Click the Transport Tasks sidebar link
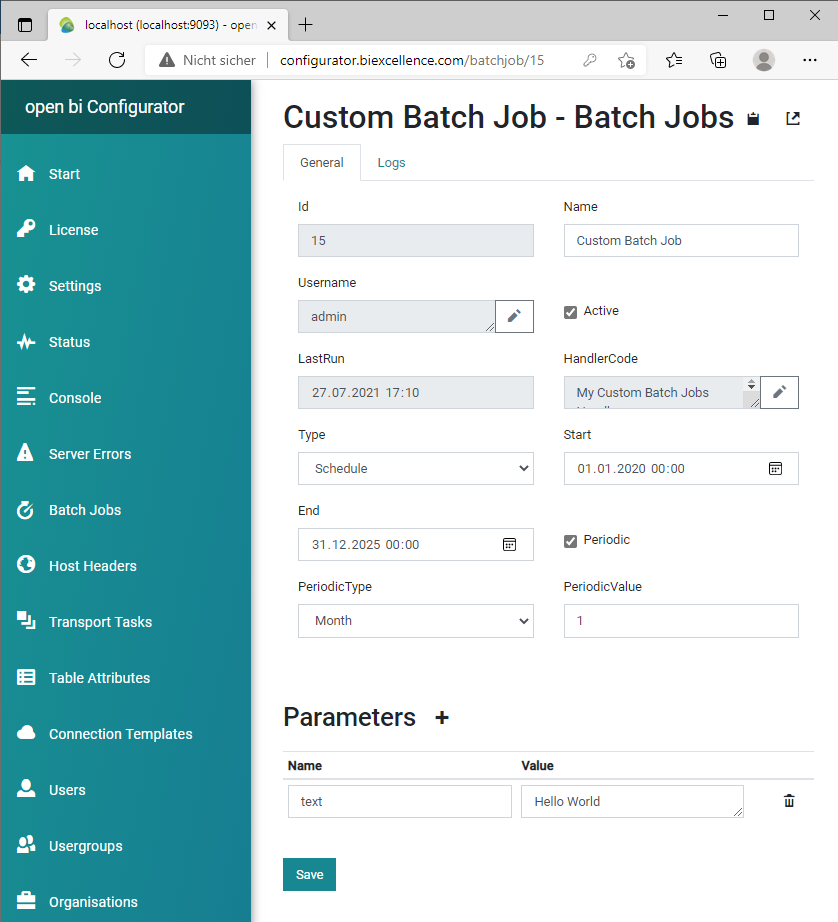 pyautogui.click(x=101, y=622)
